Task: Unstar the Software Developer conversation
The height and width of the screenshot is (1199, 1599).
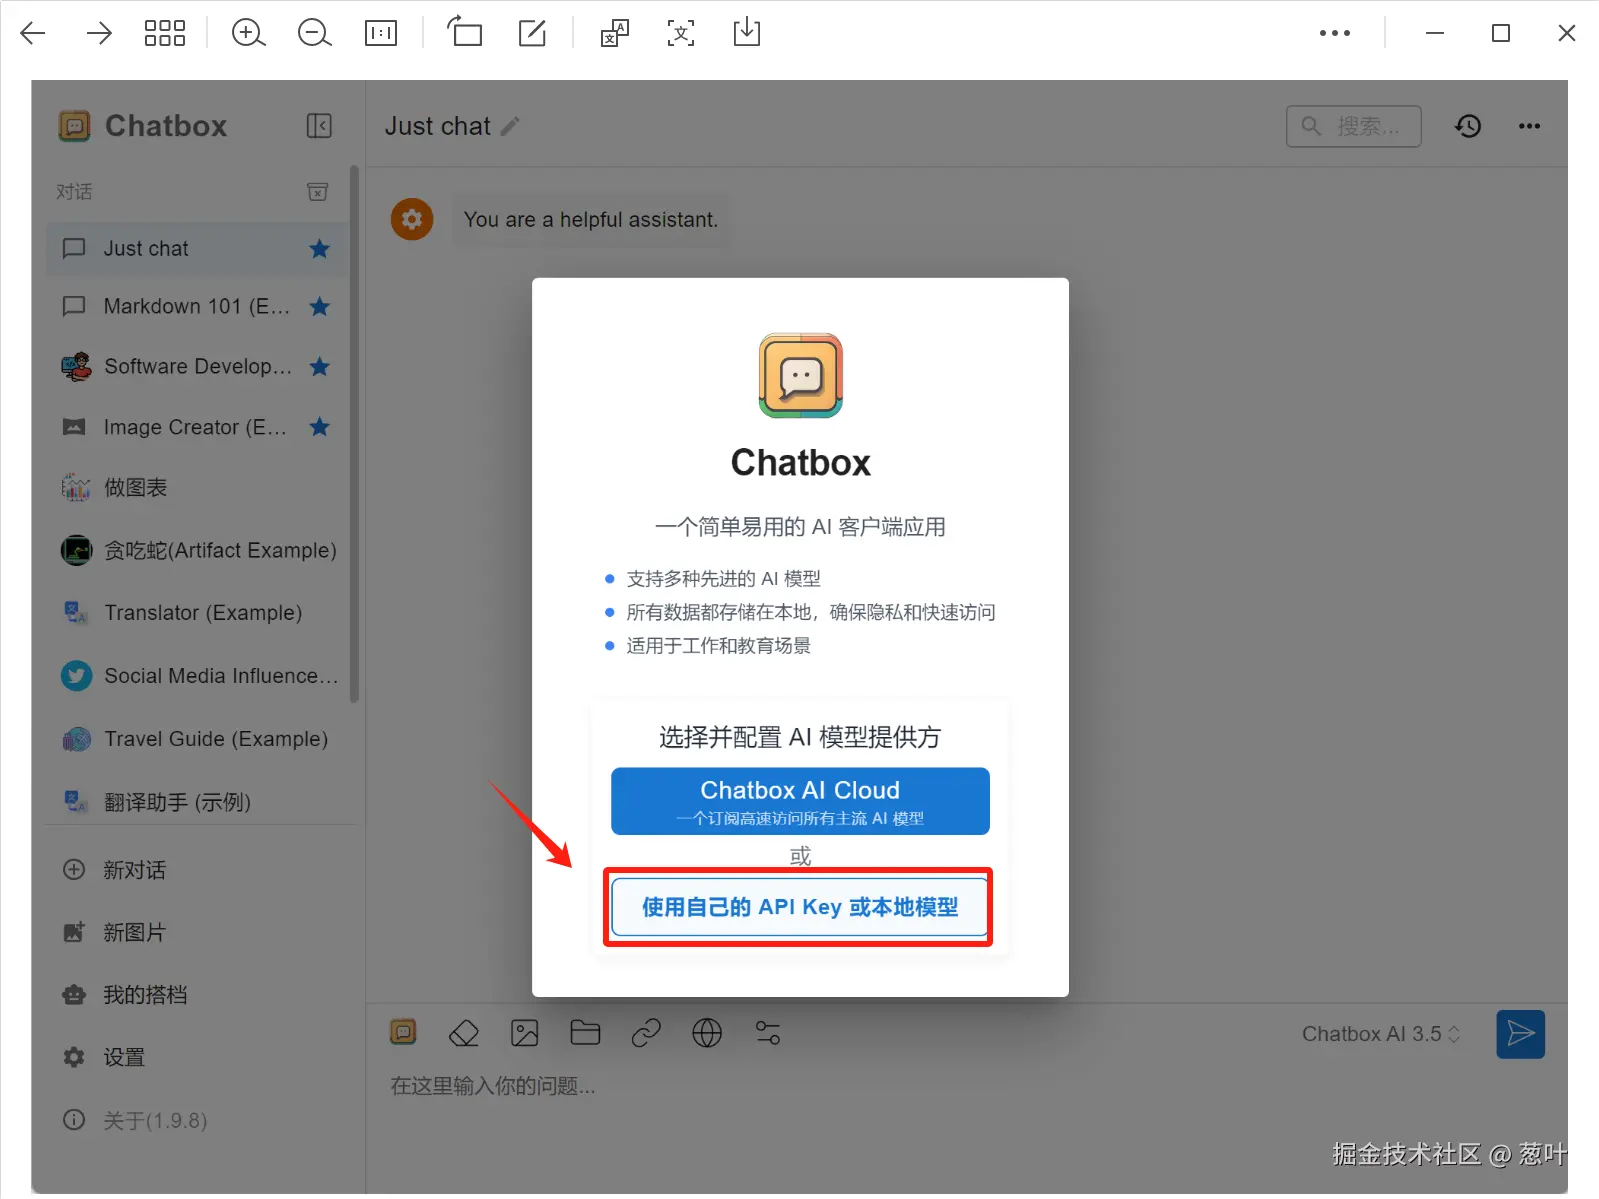Action: click(319, 366)
